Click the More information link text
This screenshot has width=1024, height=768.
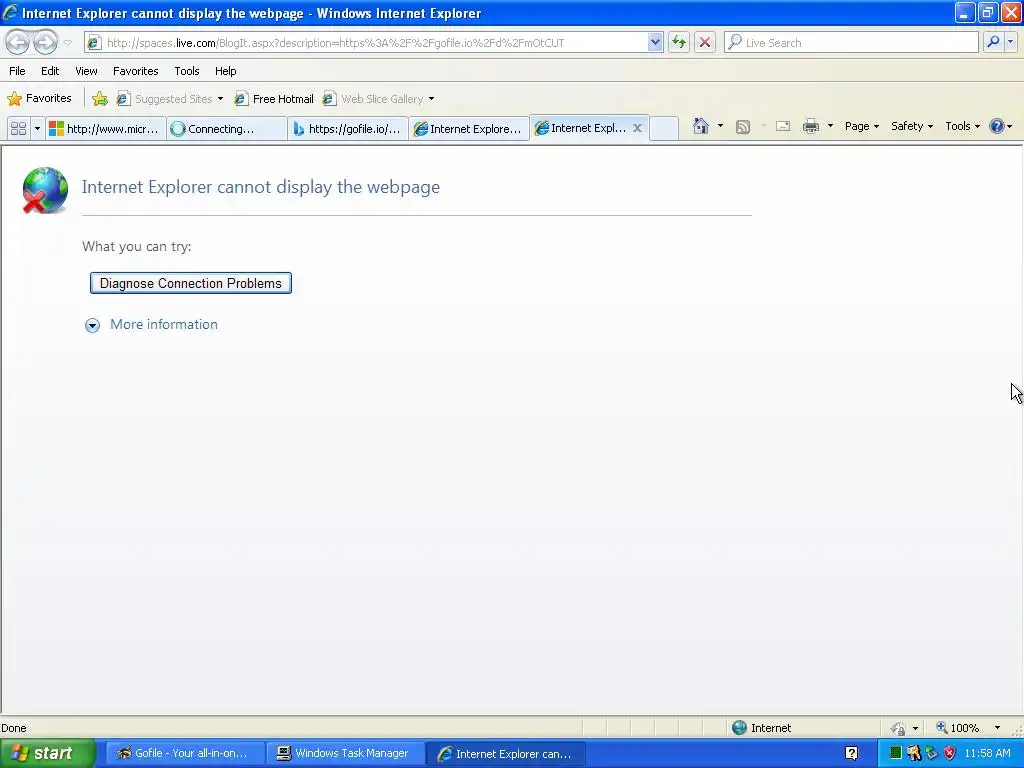[x=164, y=325]
